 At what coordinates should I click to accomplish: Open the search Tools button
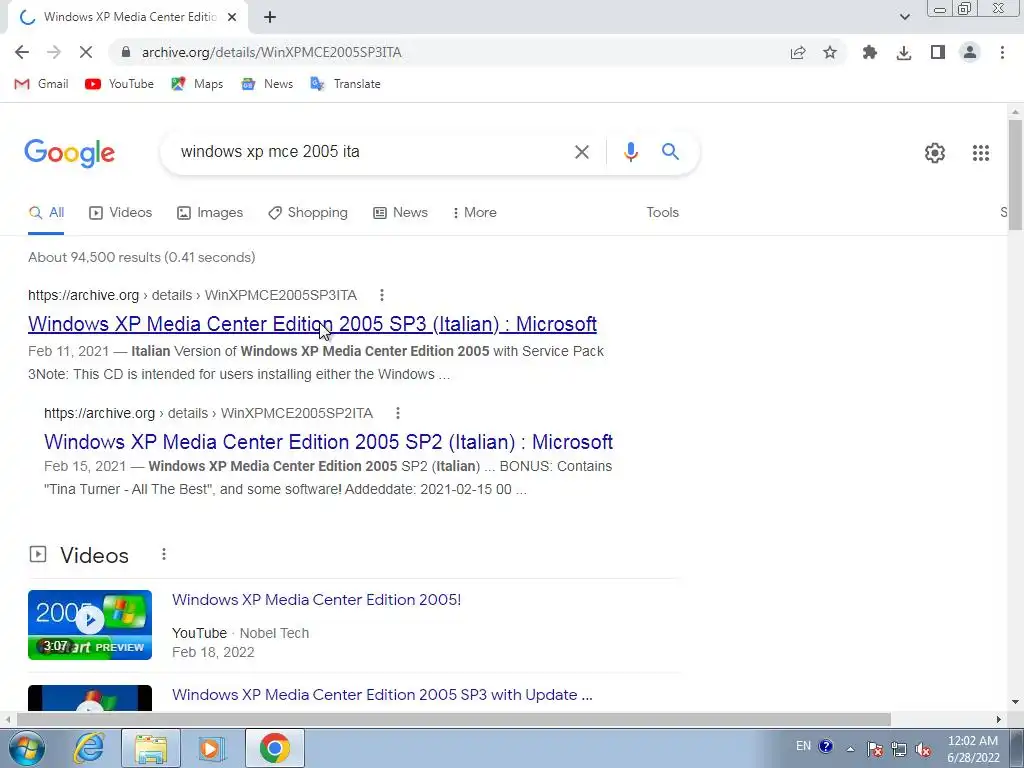point(662,213)
